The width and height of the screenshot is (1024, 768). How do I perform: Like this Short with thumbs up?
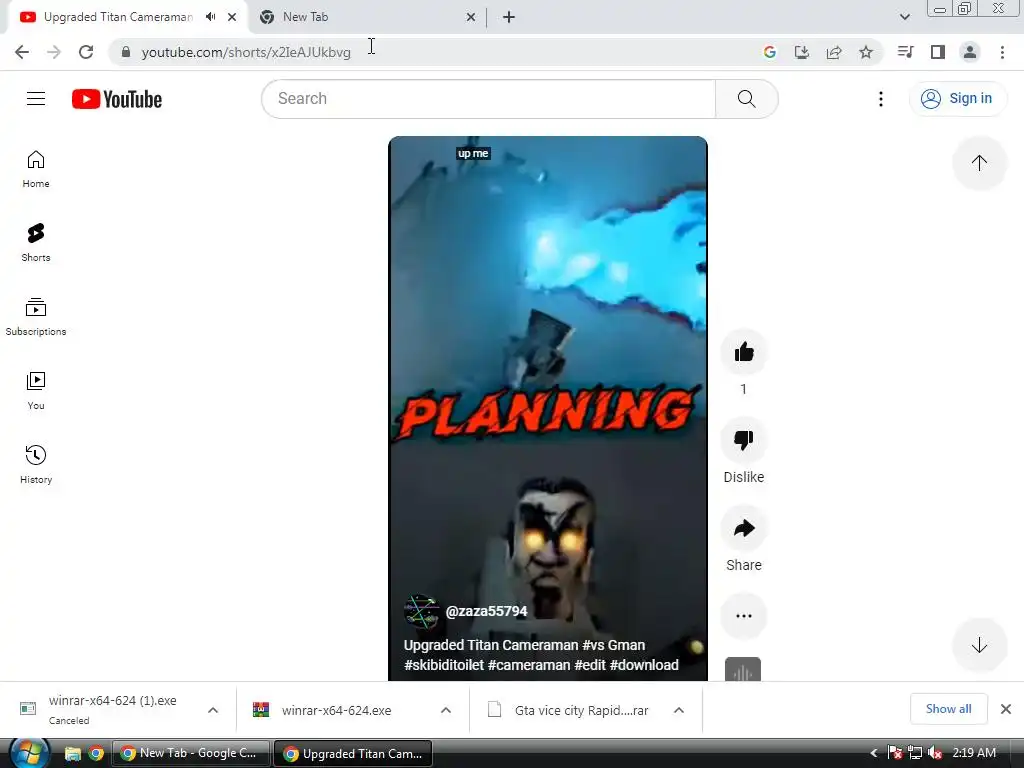pyautogui.click(x=744, y=353)
